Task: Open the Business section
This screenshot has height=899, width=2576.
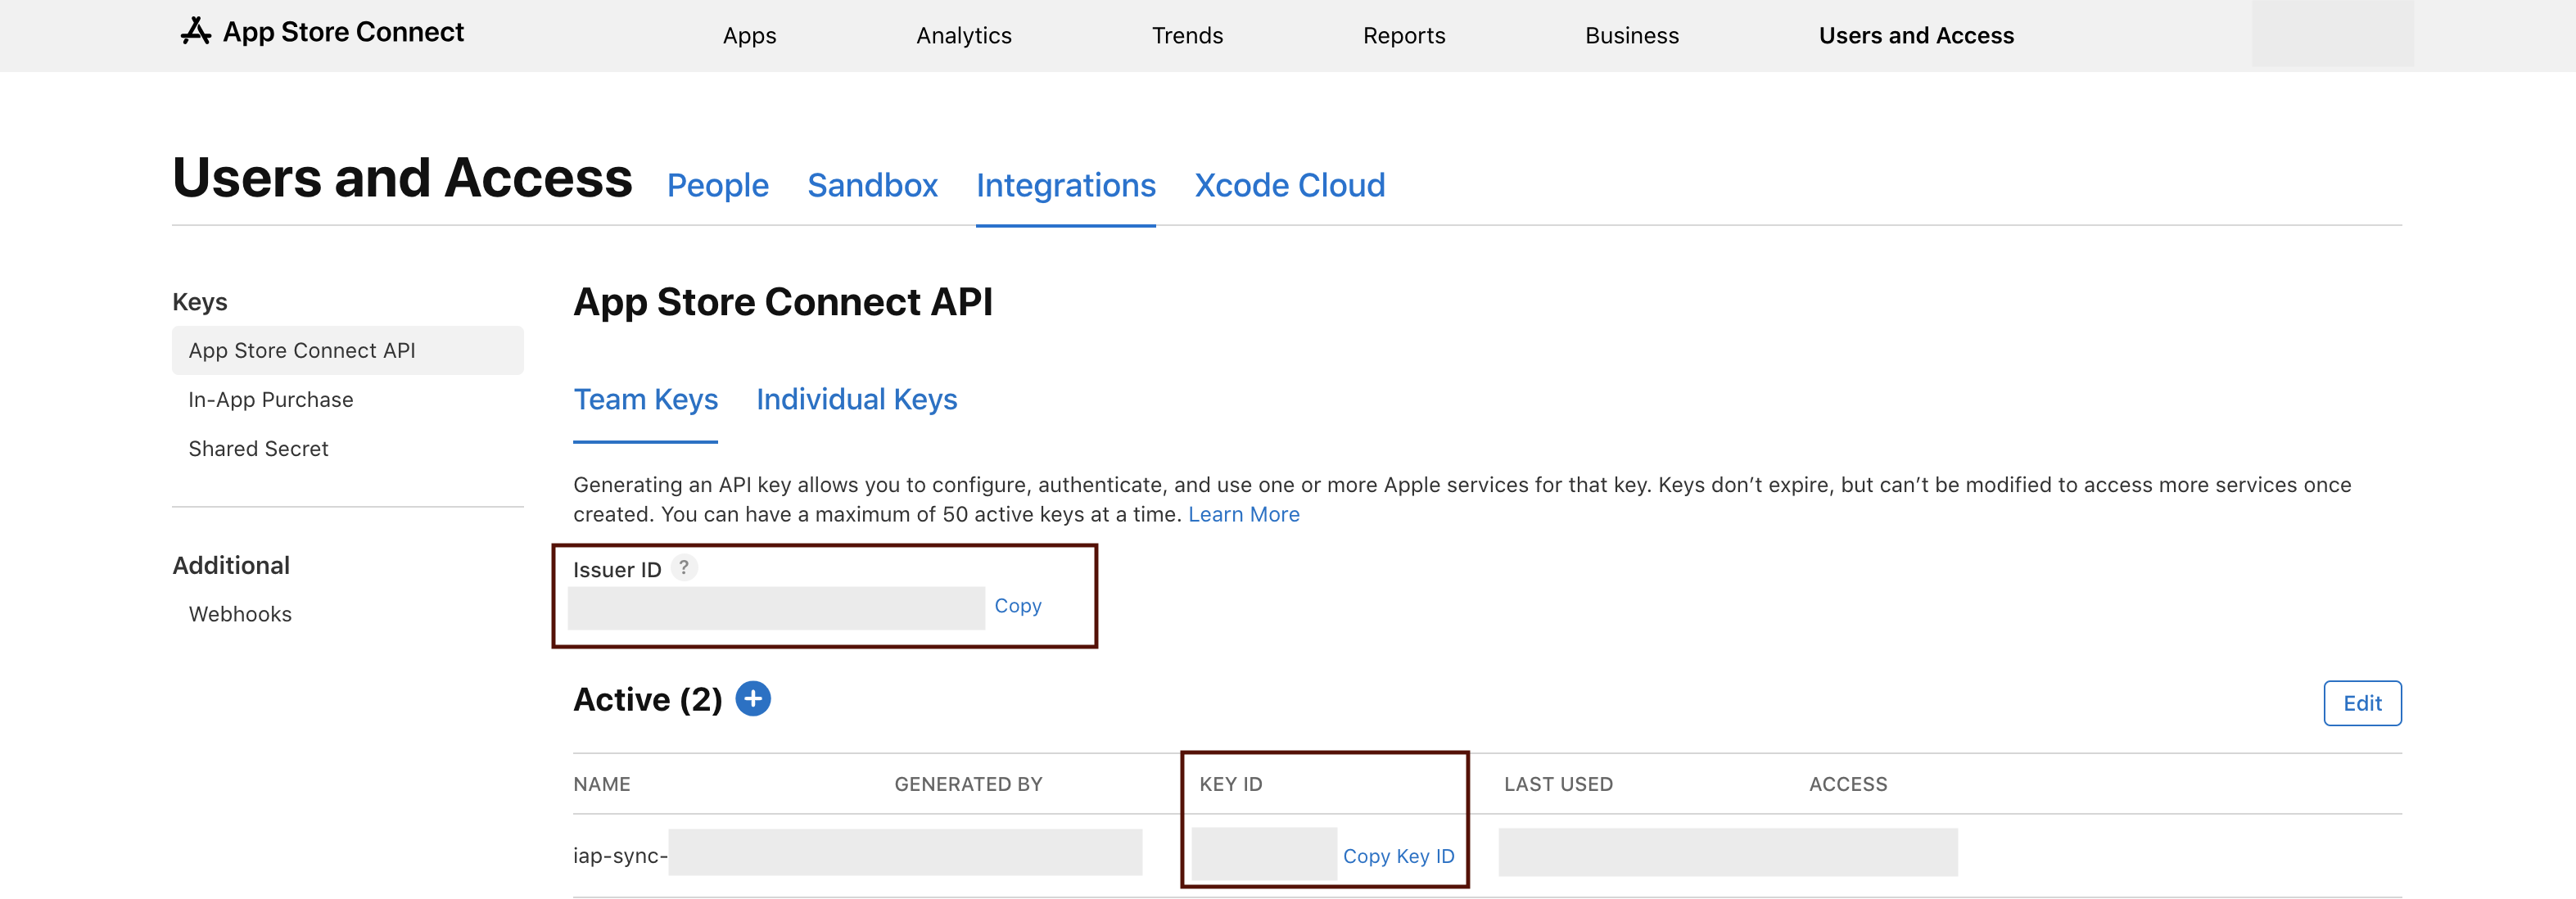Action: coord(1631,35)
